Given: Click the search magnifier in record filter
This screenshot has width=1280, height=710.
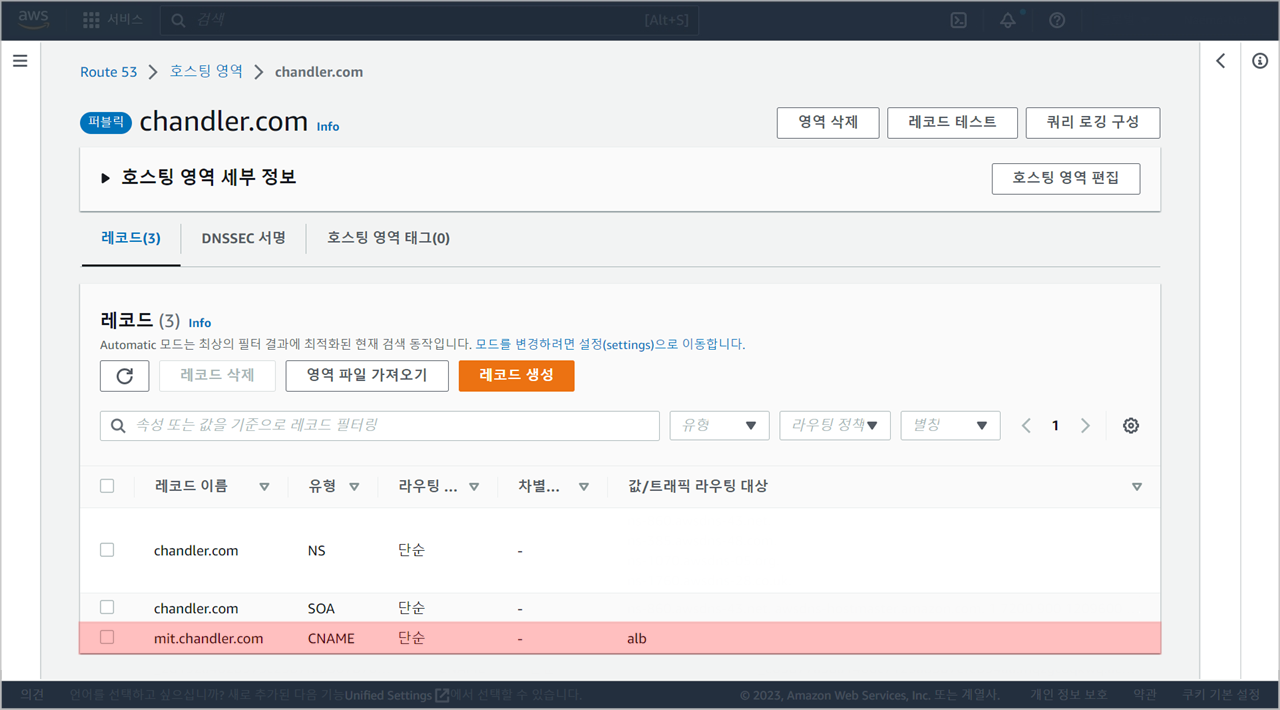Looking at the screenshot, I should [x=118, y=426].
